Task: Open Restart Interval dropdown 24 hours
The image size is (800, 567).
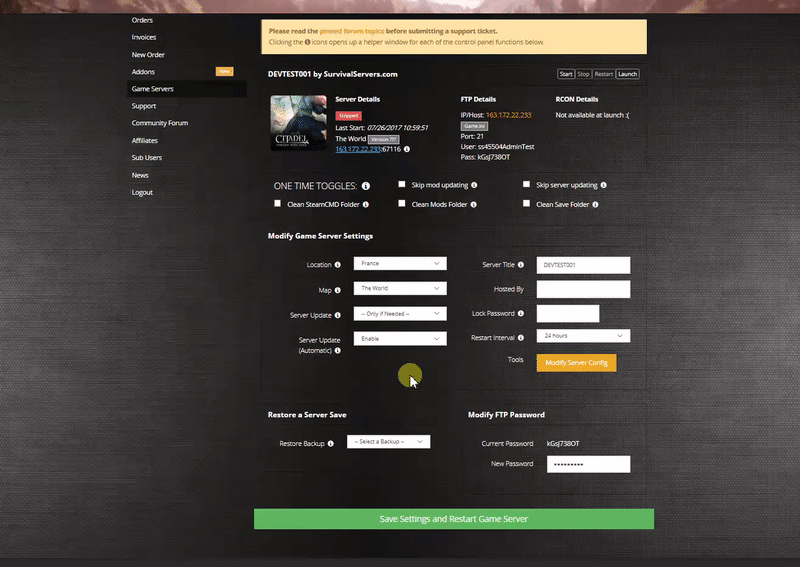Action: point(583,336)
